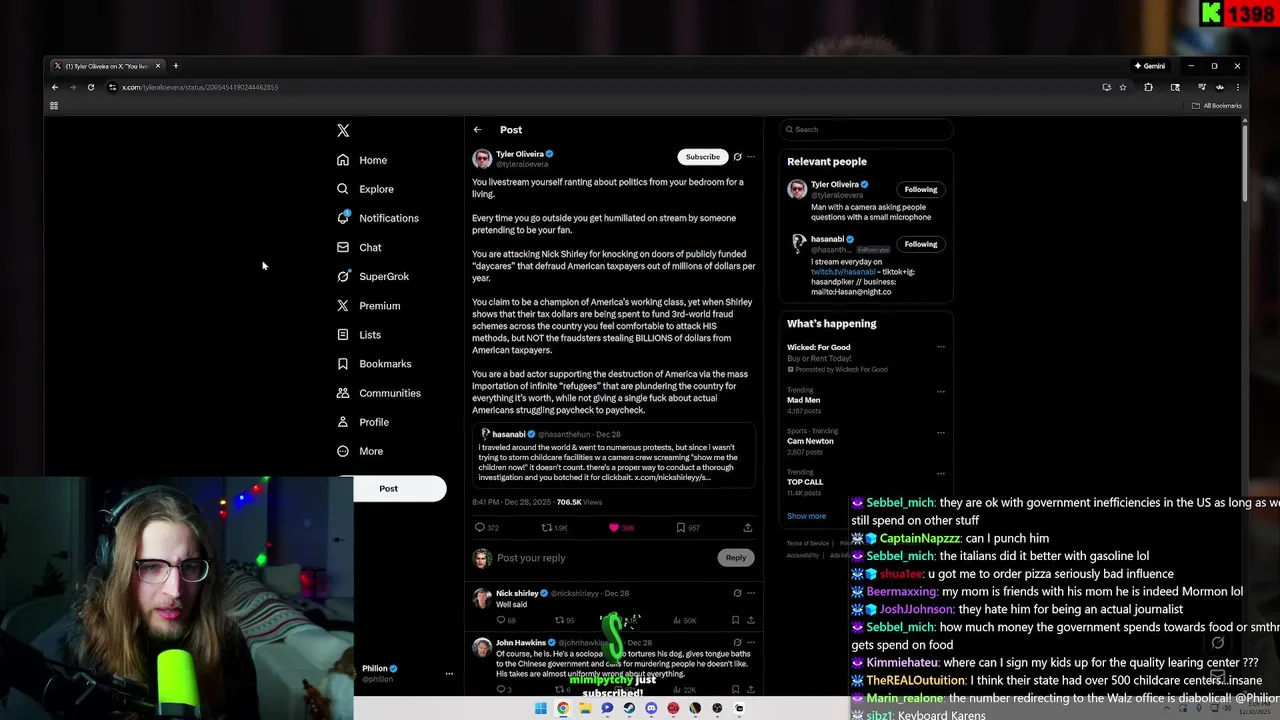Open Chat in X sidebar
Image resolution: width=1280 pixels, height=720 pixels.
359,247
